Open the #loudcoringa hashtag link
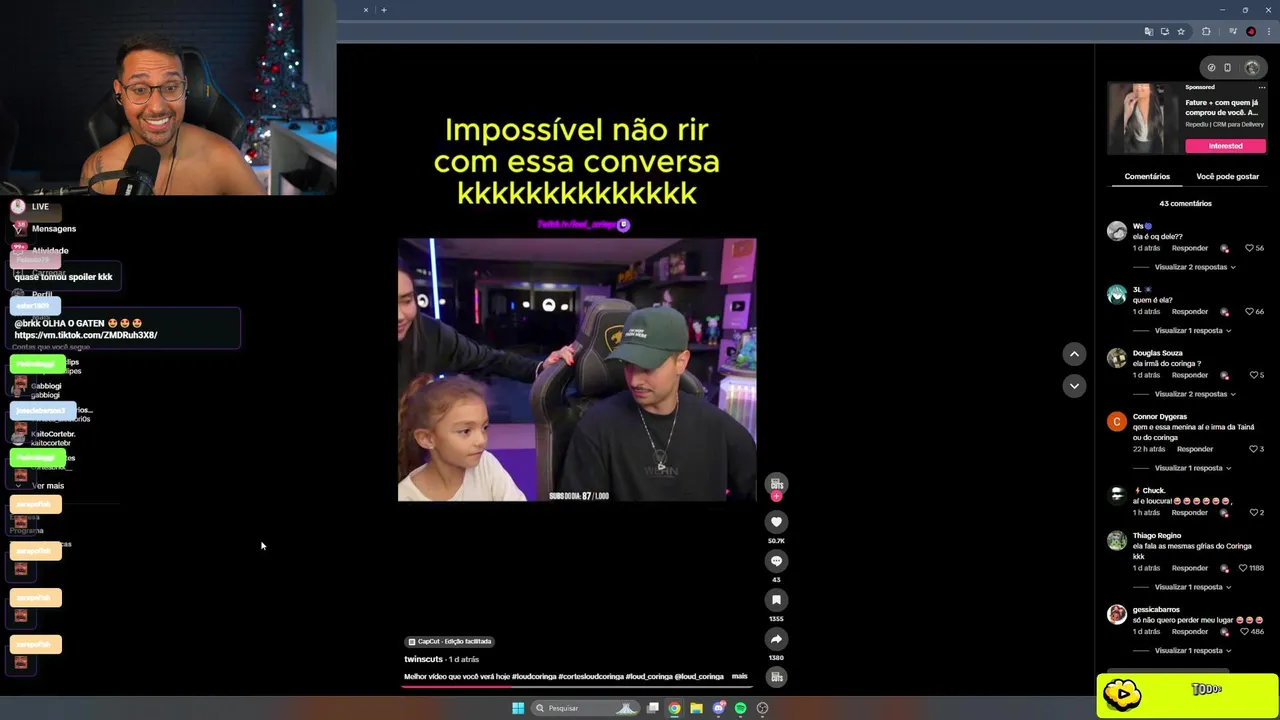The image size is (1280, 720). point(533,677)
